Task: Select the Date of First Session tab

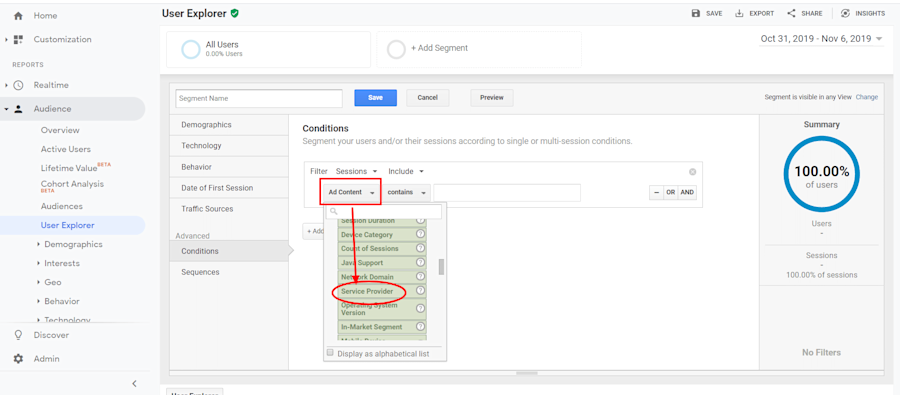Action: pyautogui.click(x=229, y=188)
